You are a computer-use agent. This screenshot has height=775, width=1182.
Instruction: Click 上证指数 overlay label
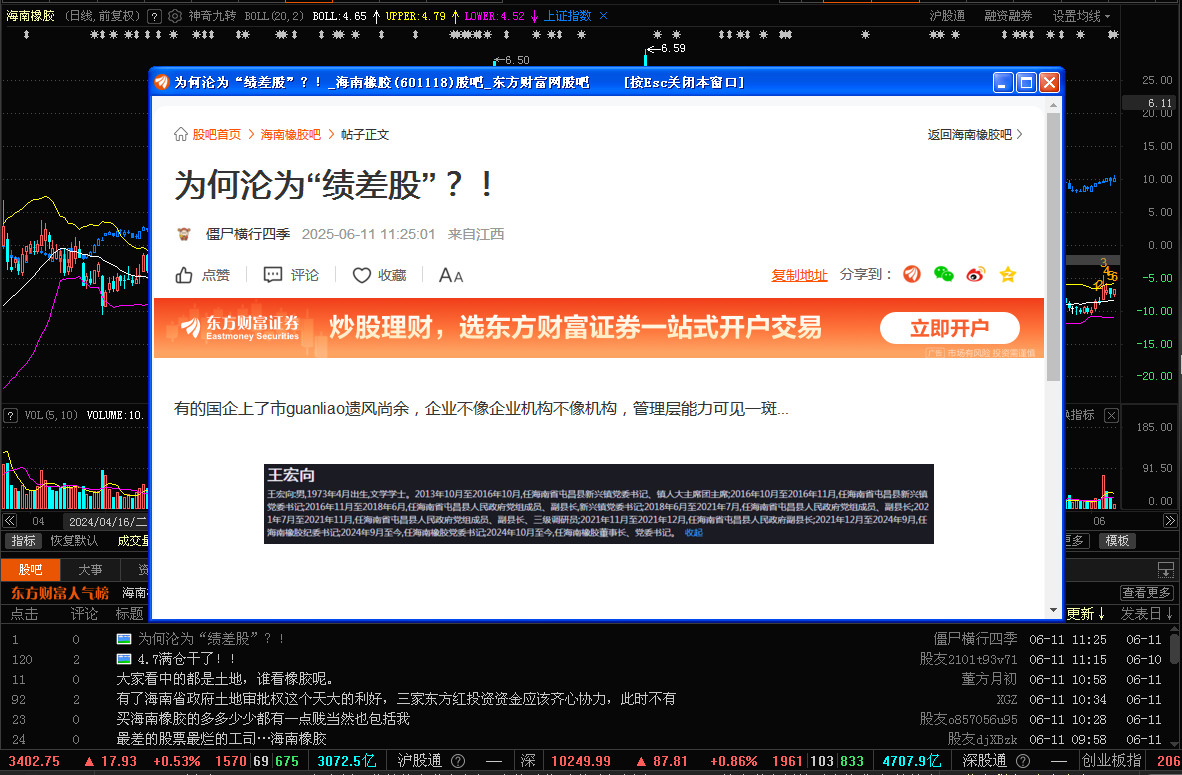(568, 16)
